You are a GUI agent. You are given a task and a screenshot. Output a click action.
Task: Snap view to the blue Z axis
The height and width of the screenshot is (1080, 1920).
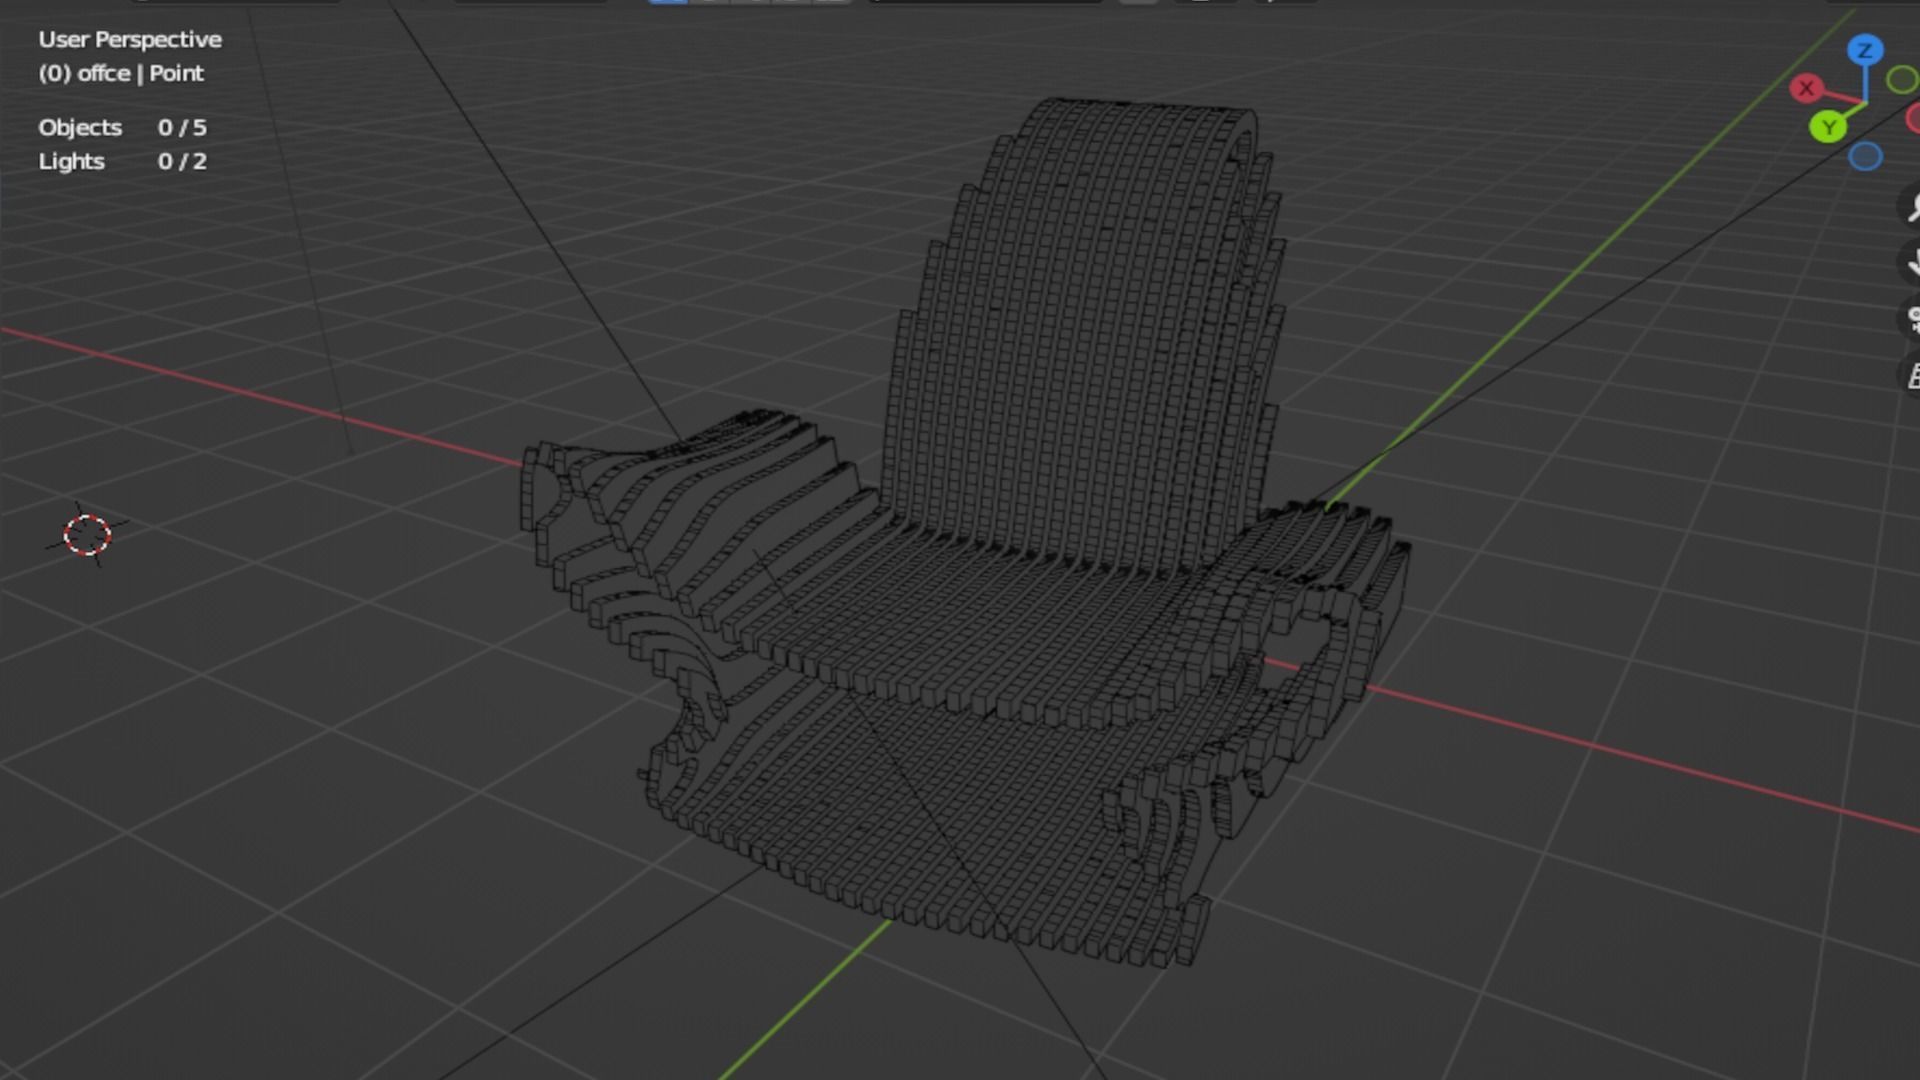tap(1864, 50)
